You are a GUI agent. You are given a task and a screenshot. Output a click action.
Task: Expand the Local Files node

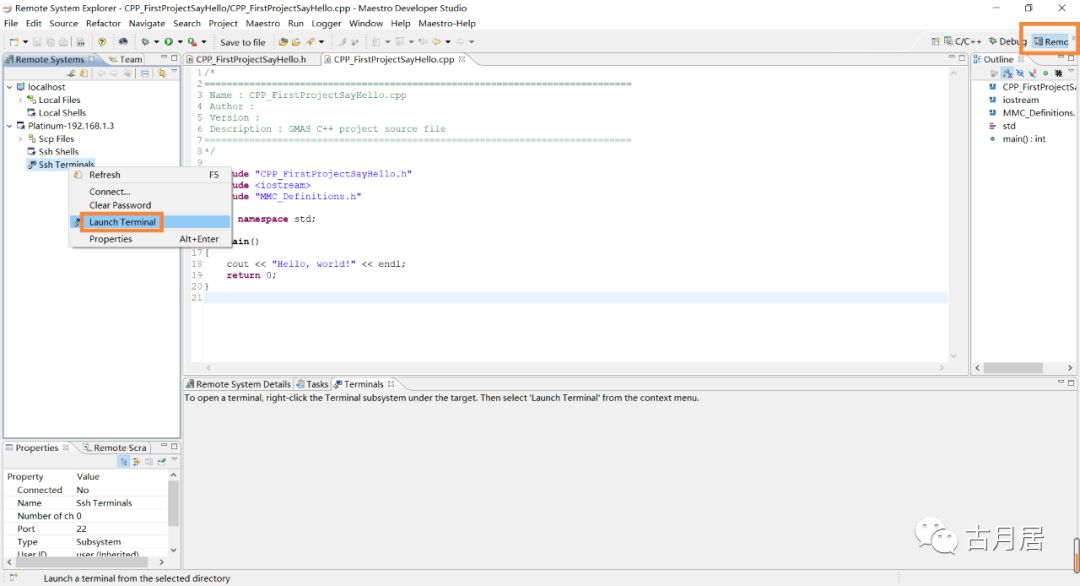[x=20, y=100]
